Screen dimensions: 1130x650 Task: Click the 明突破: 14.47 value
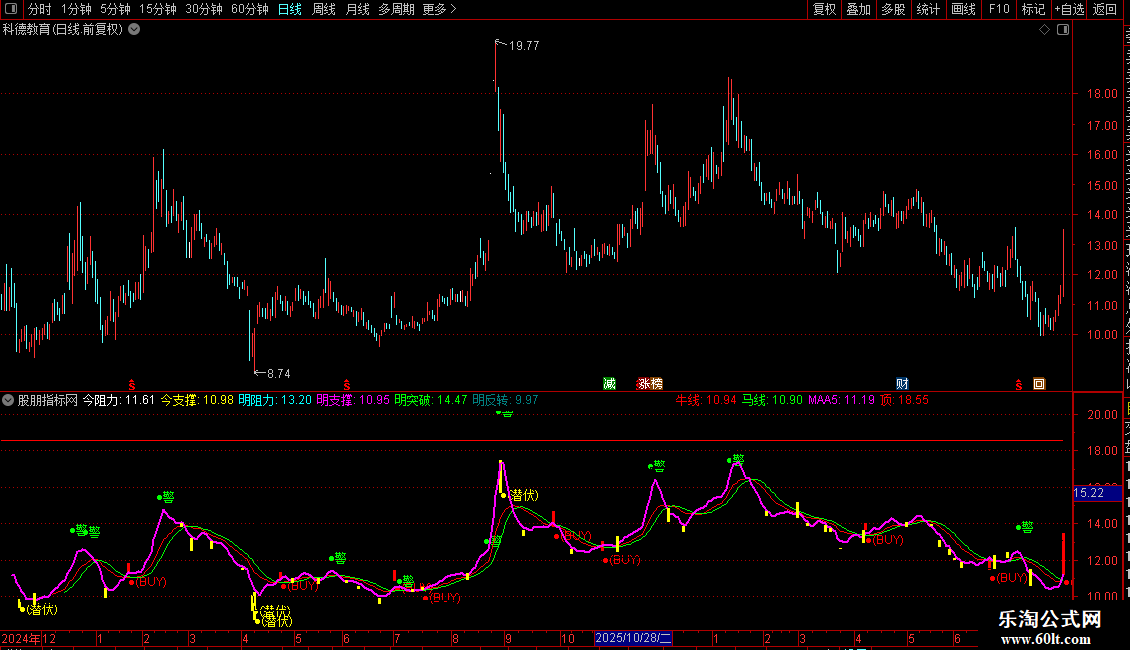430,400
